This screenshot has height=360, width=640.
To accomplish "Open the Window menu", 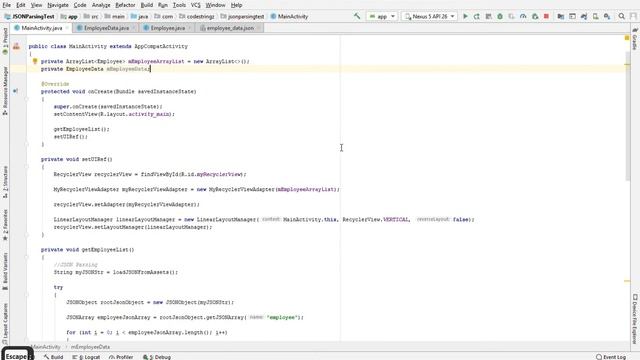I will [215, 5].
